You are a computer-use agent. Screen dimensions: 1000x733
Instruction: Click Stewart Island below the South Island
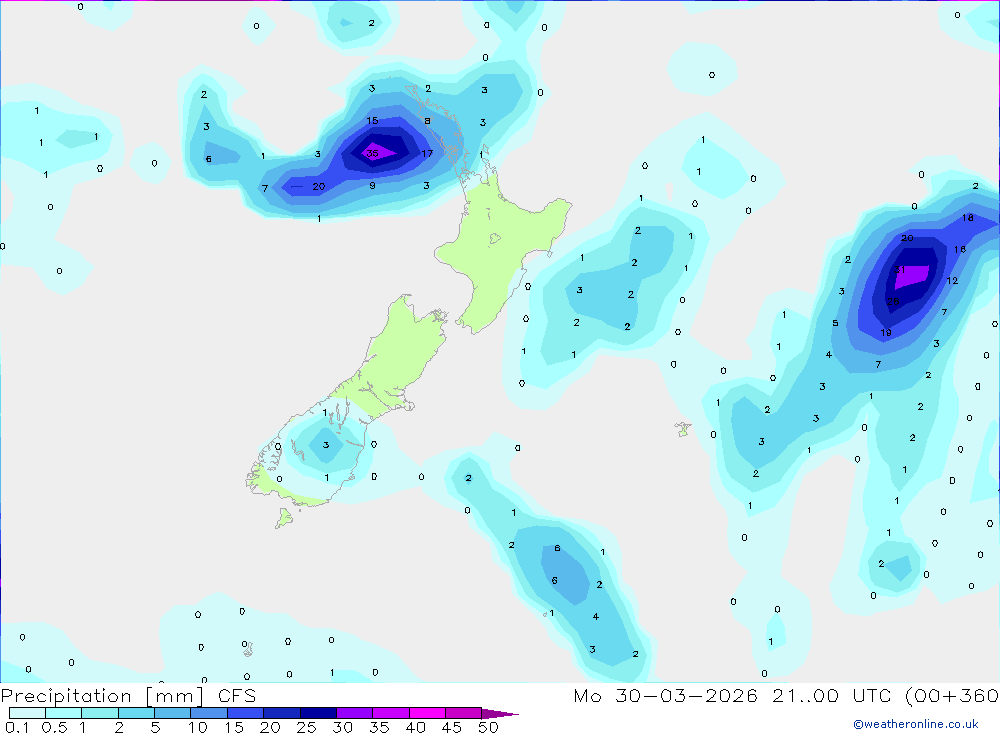pyautogui.click(x=284, y=517)
